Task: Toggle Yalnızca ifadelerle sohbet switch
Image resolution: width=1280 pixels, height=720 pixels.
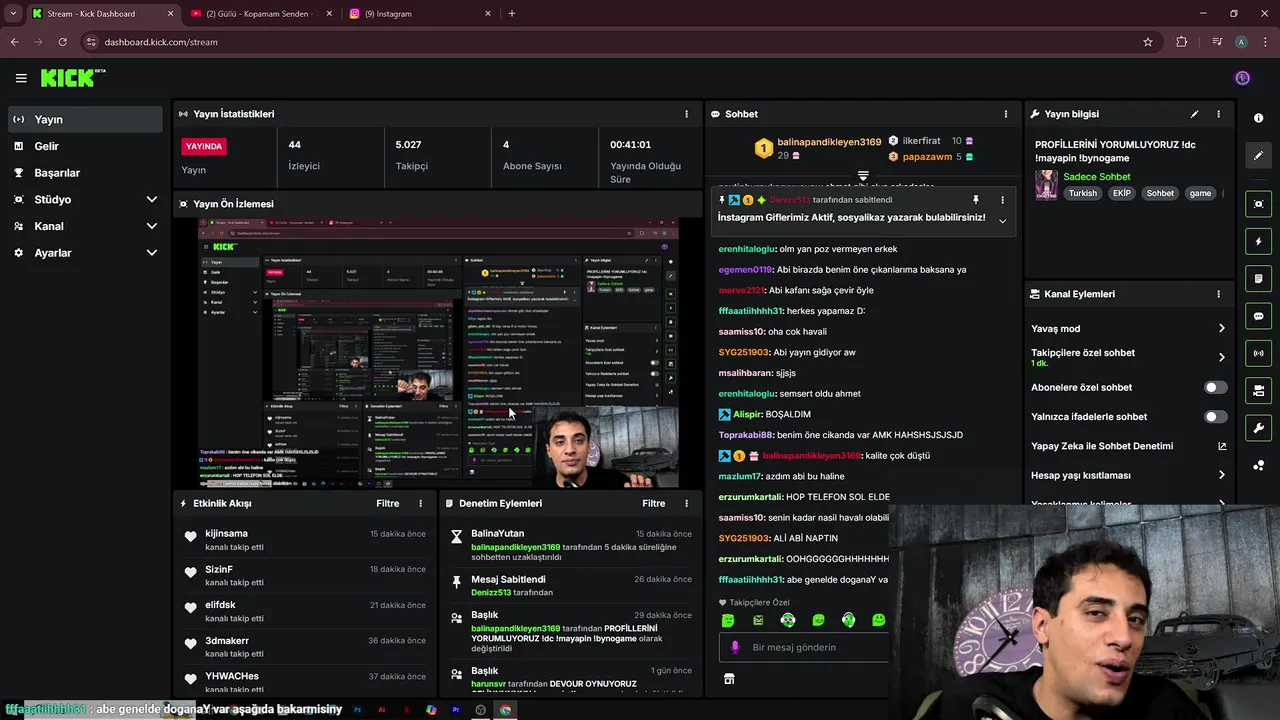Action: (1215, 417)
